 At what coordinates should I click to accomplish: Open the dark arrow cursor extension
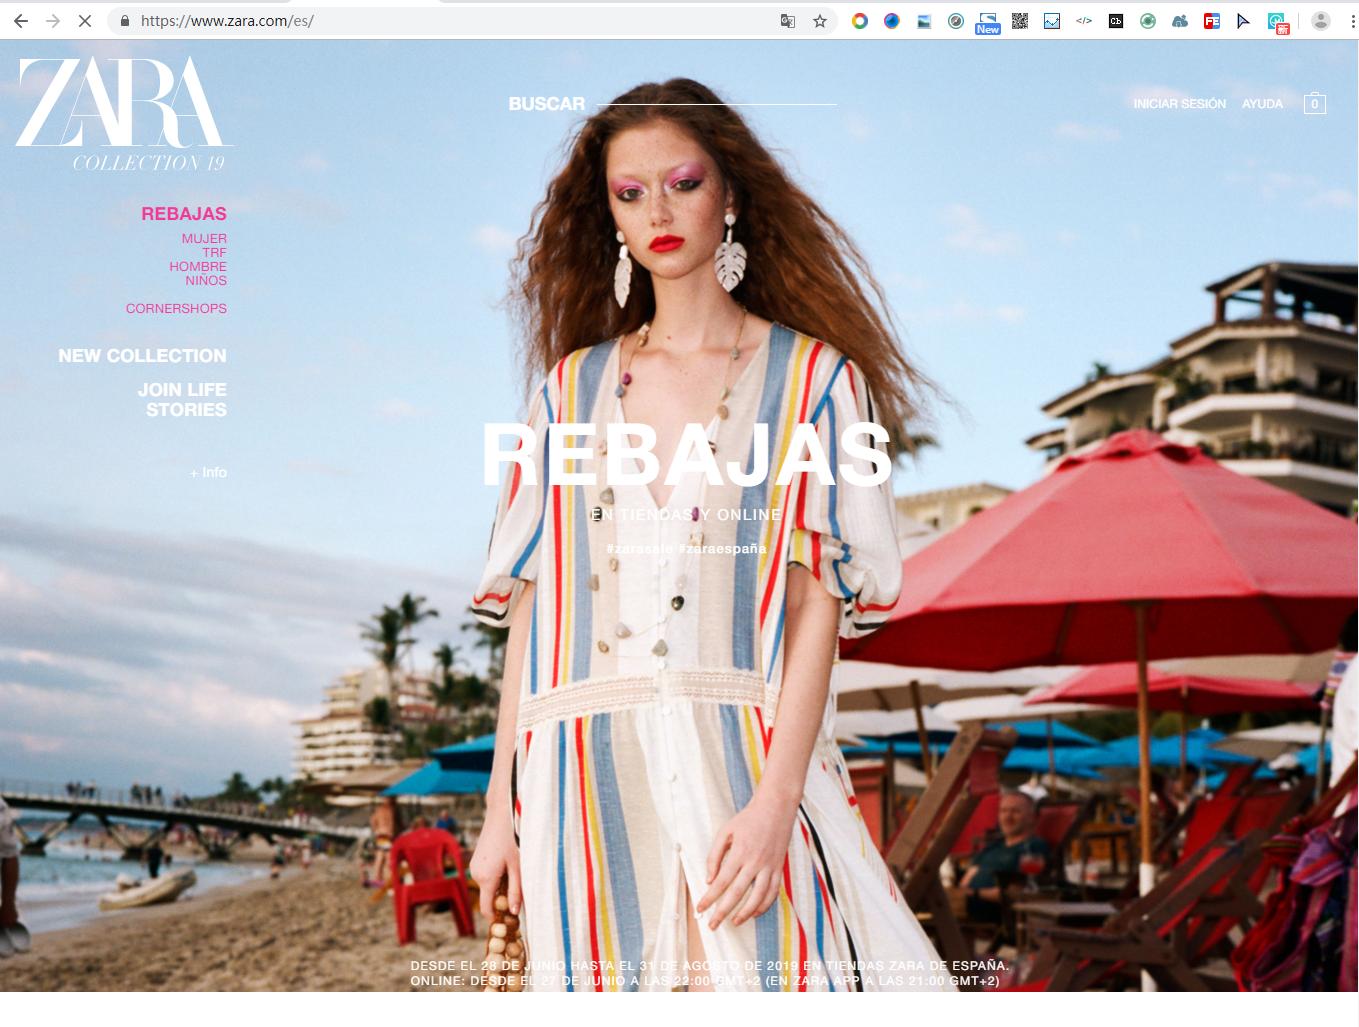click(x=1244, y=20)
